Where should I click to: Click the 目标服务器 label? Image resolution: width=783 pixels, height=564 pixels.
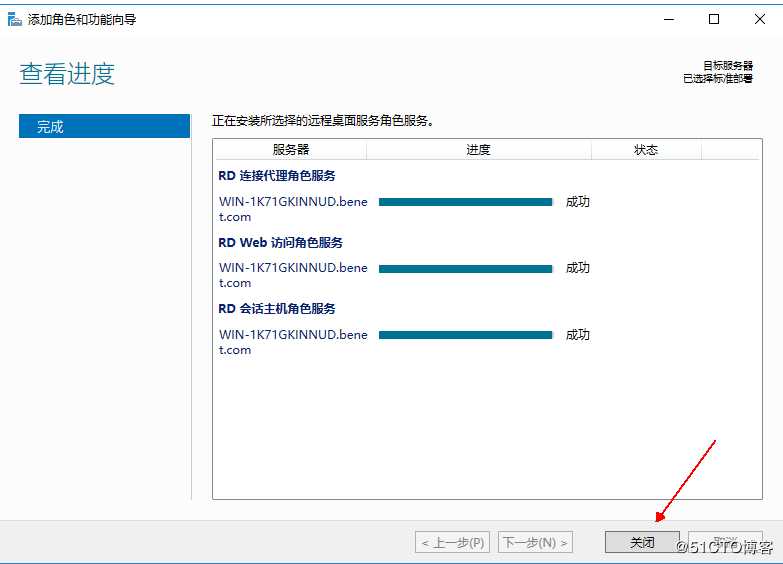pos(728,65)
